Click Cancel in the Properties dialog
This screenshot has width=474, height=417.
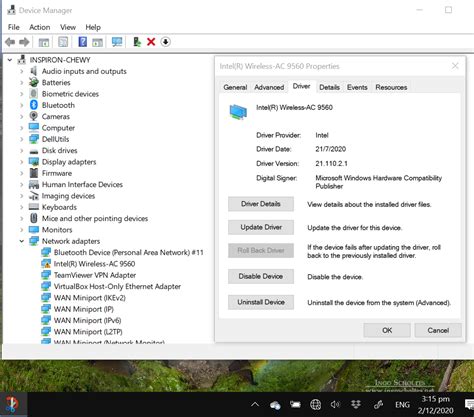point(438,330)
